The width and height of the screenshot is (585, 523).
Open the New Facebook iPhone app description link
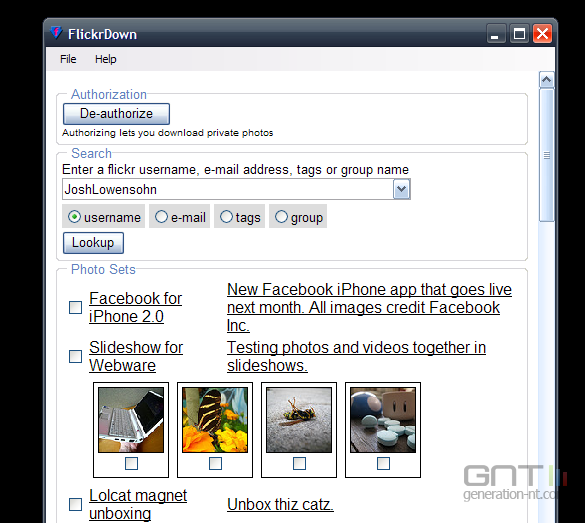coord(369,307)
